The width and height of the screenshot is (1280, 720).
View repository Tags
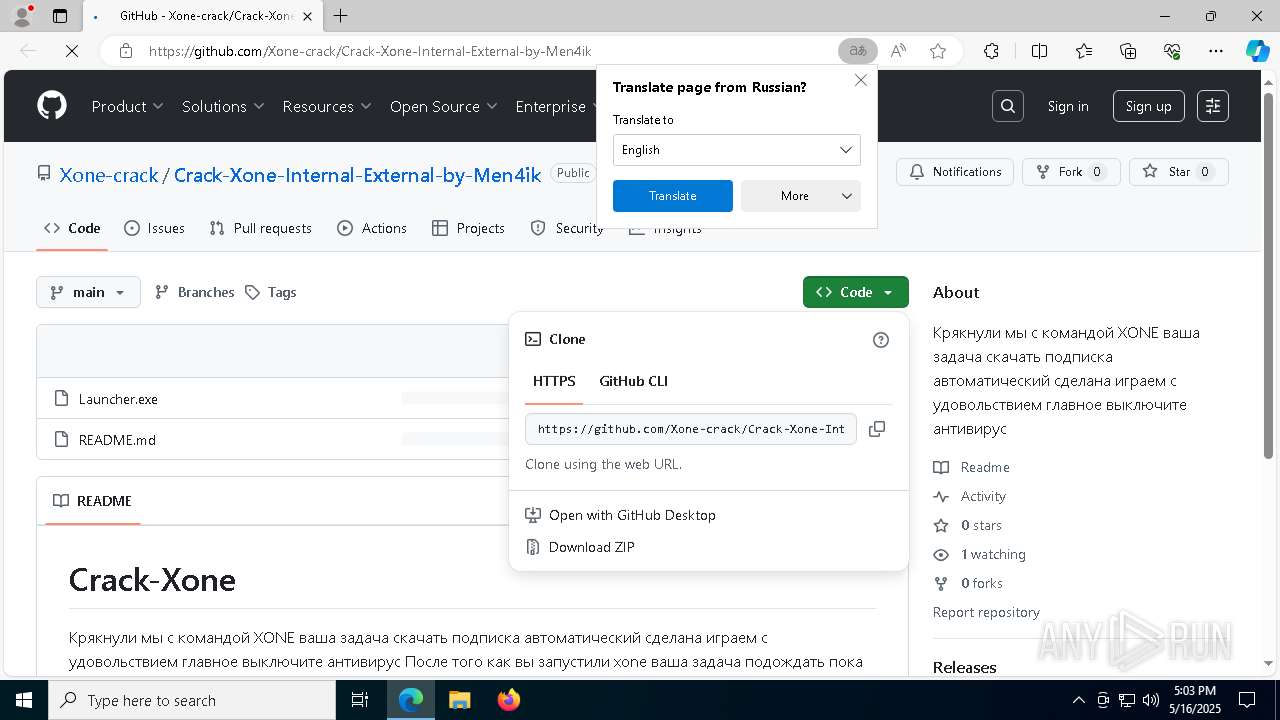[x=271, y=292]
